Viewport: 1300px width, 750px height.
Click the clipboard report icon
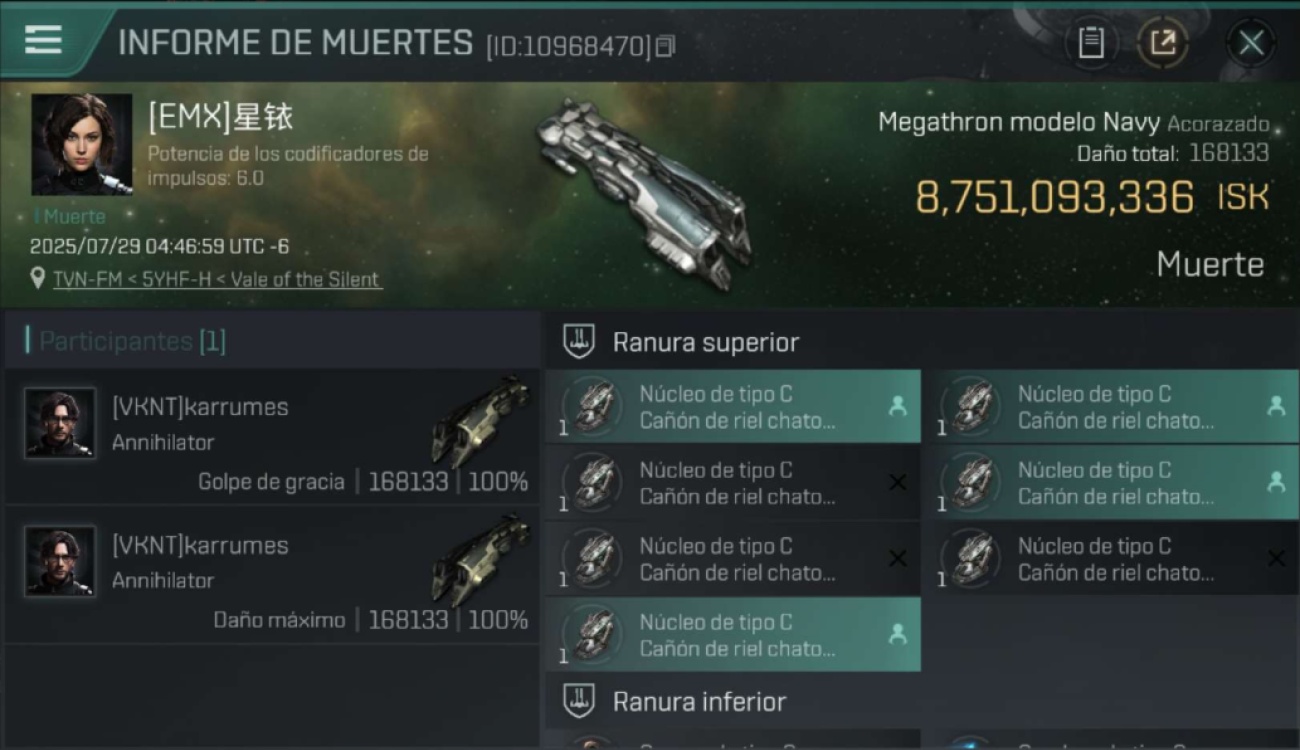tap(1091, 43)
